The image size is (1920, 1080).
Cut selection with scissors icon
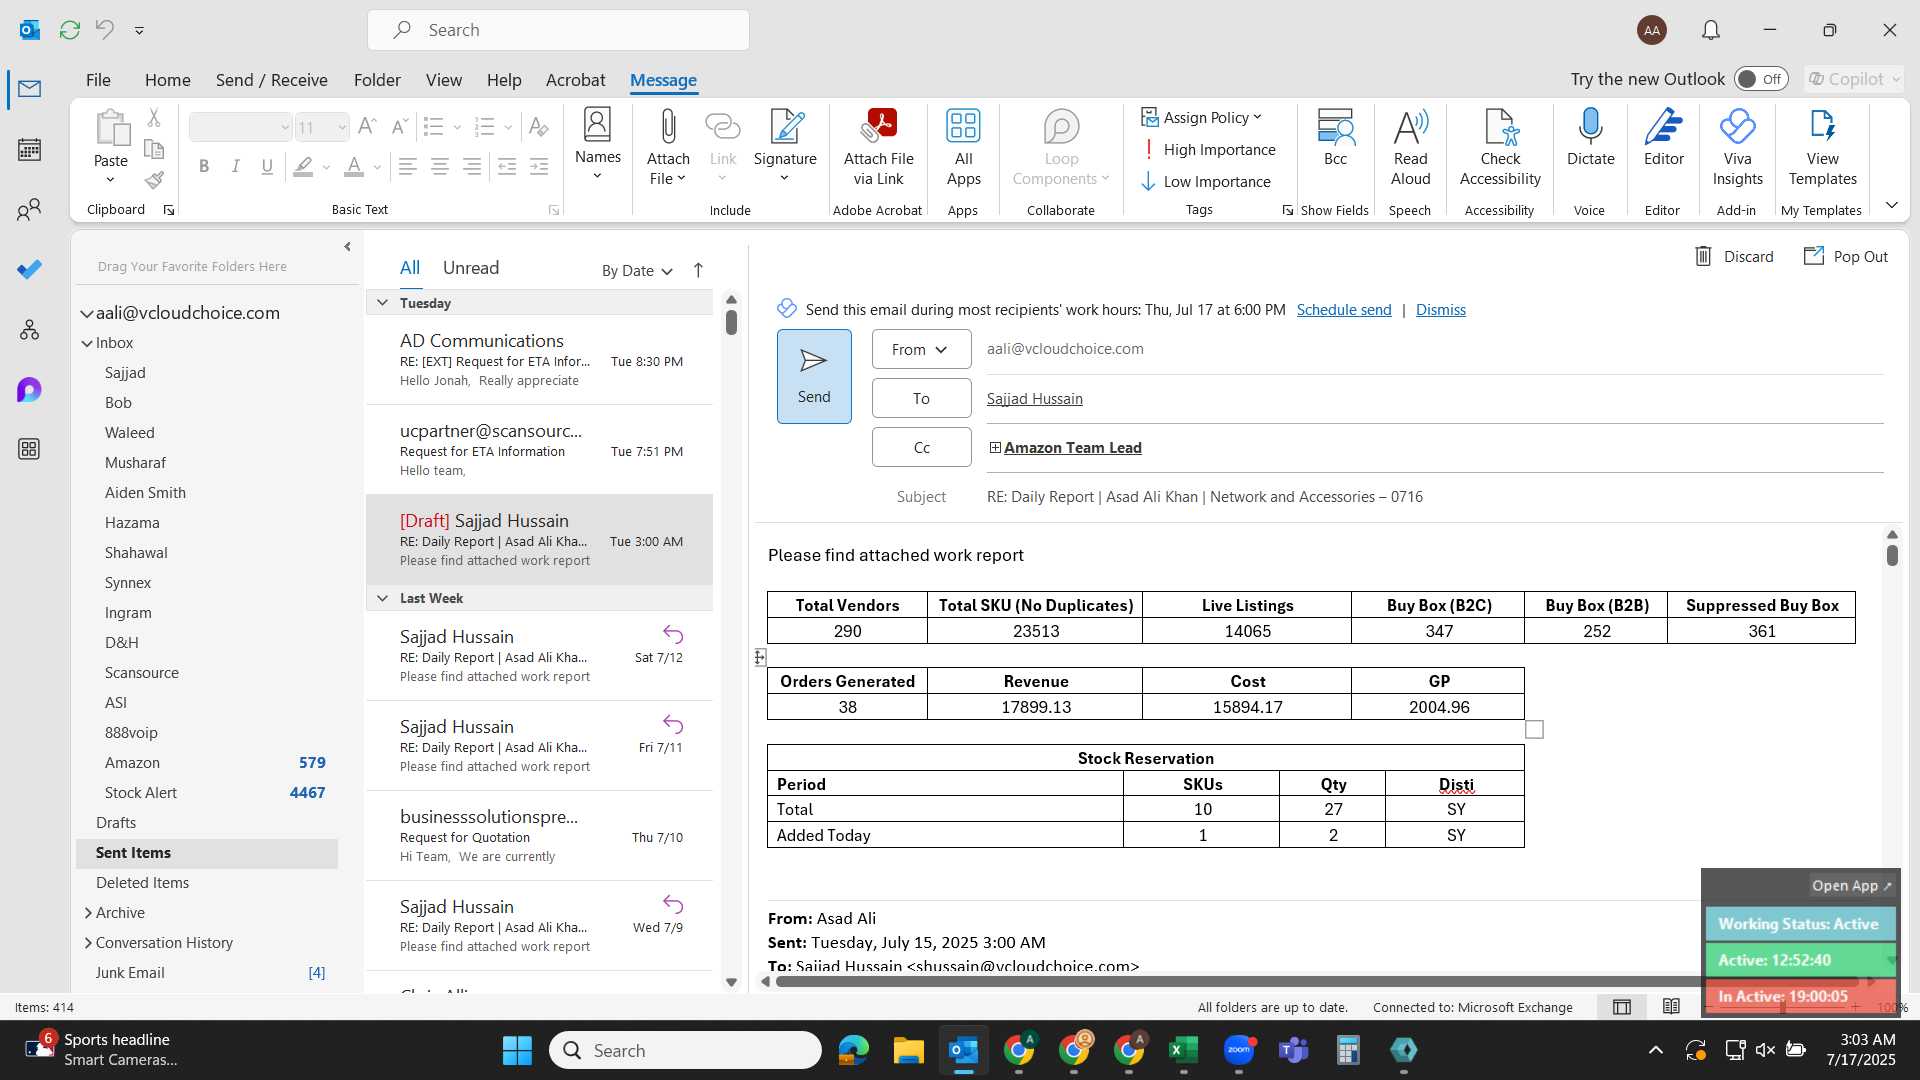[154, 118]
